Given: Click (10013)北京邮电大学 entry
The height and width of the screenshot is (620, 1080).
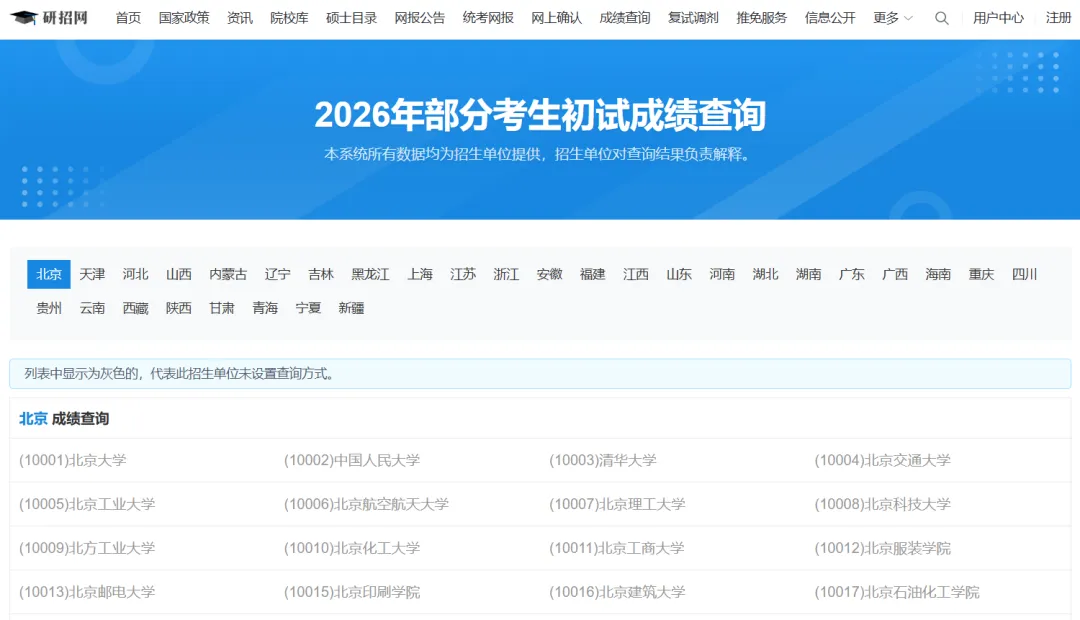Looking at the screenshot, I should 87,592.
